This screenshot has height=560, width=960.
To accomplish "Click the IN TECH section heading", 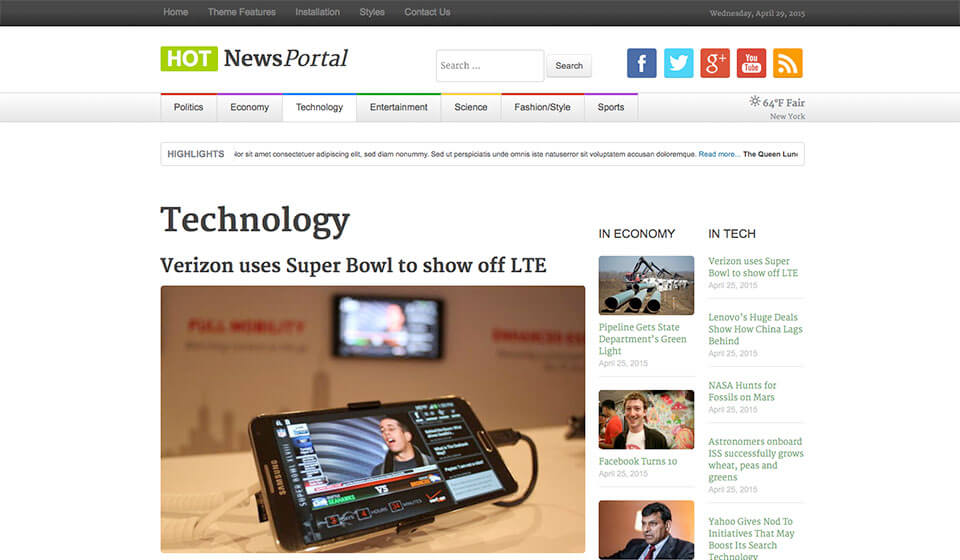I will tap(732, 234).
